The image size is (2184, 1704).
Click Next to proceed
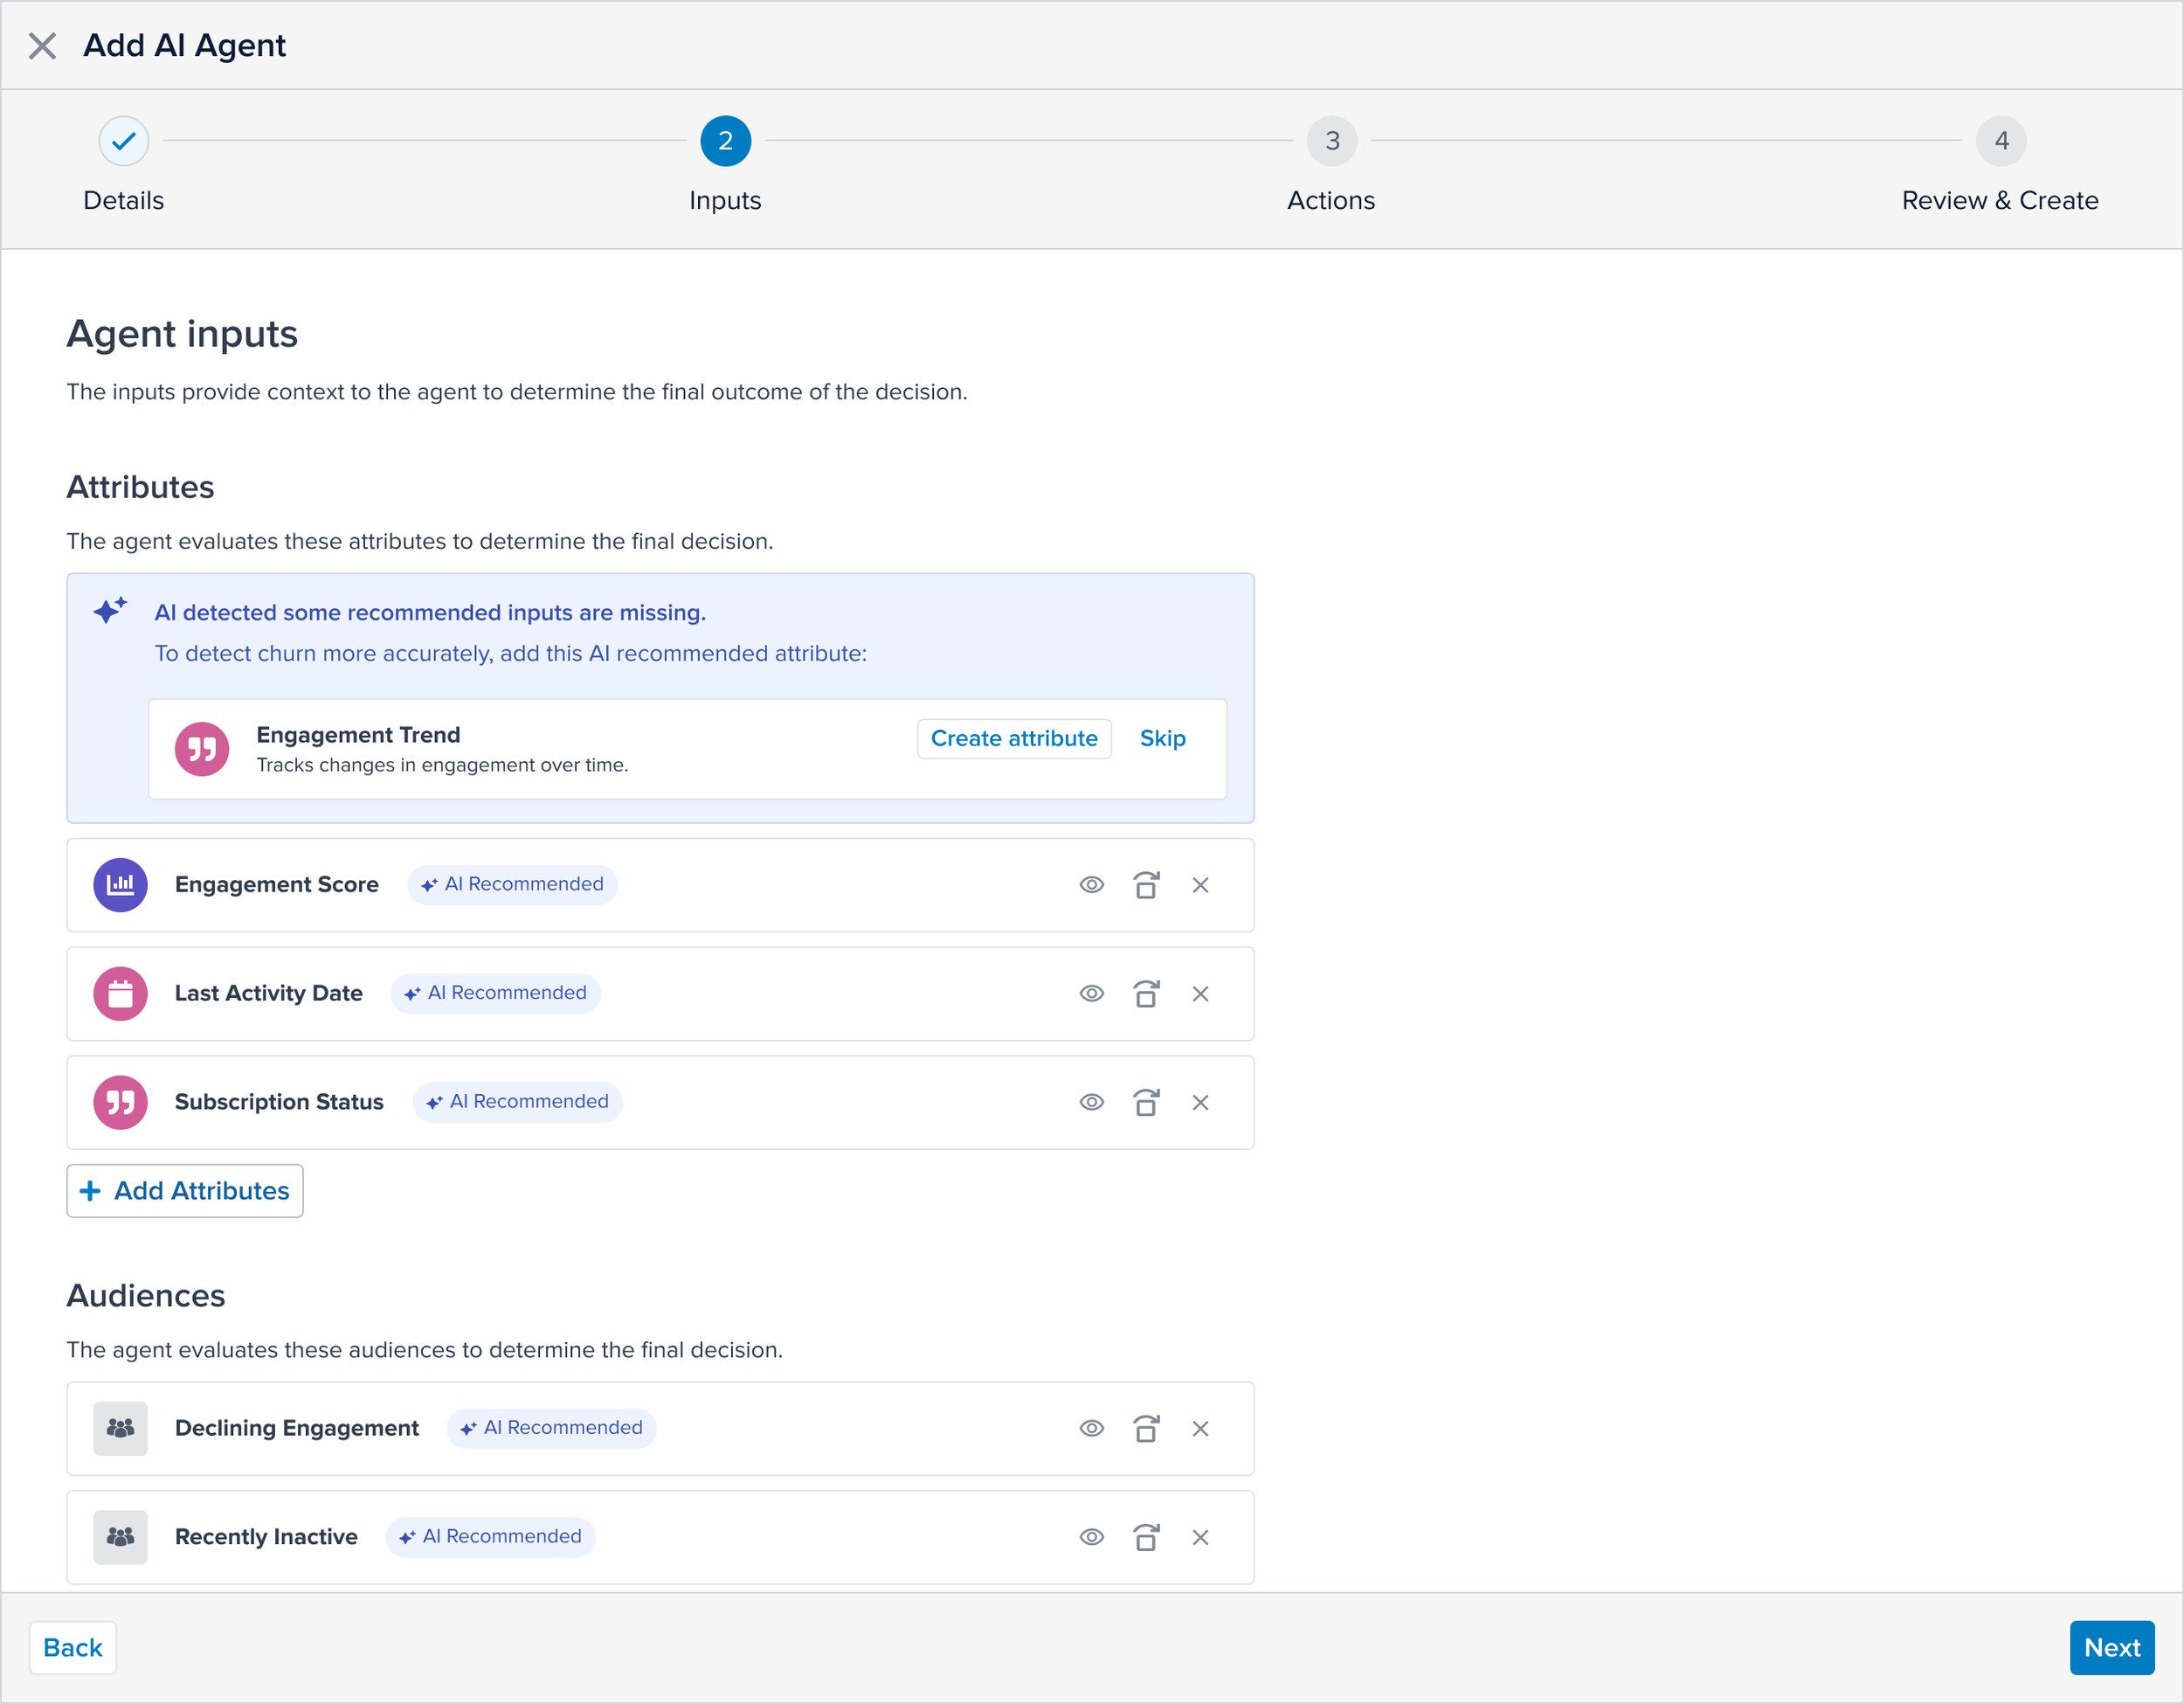click(x=2111, y=1647)
